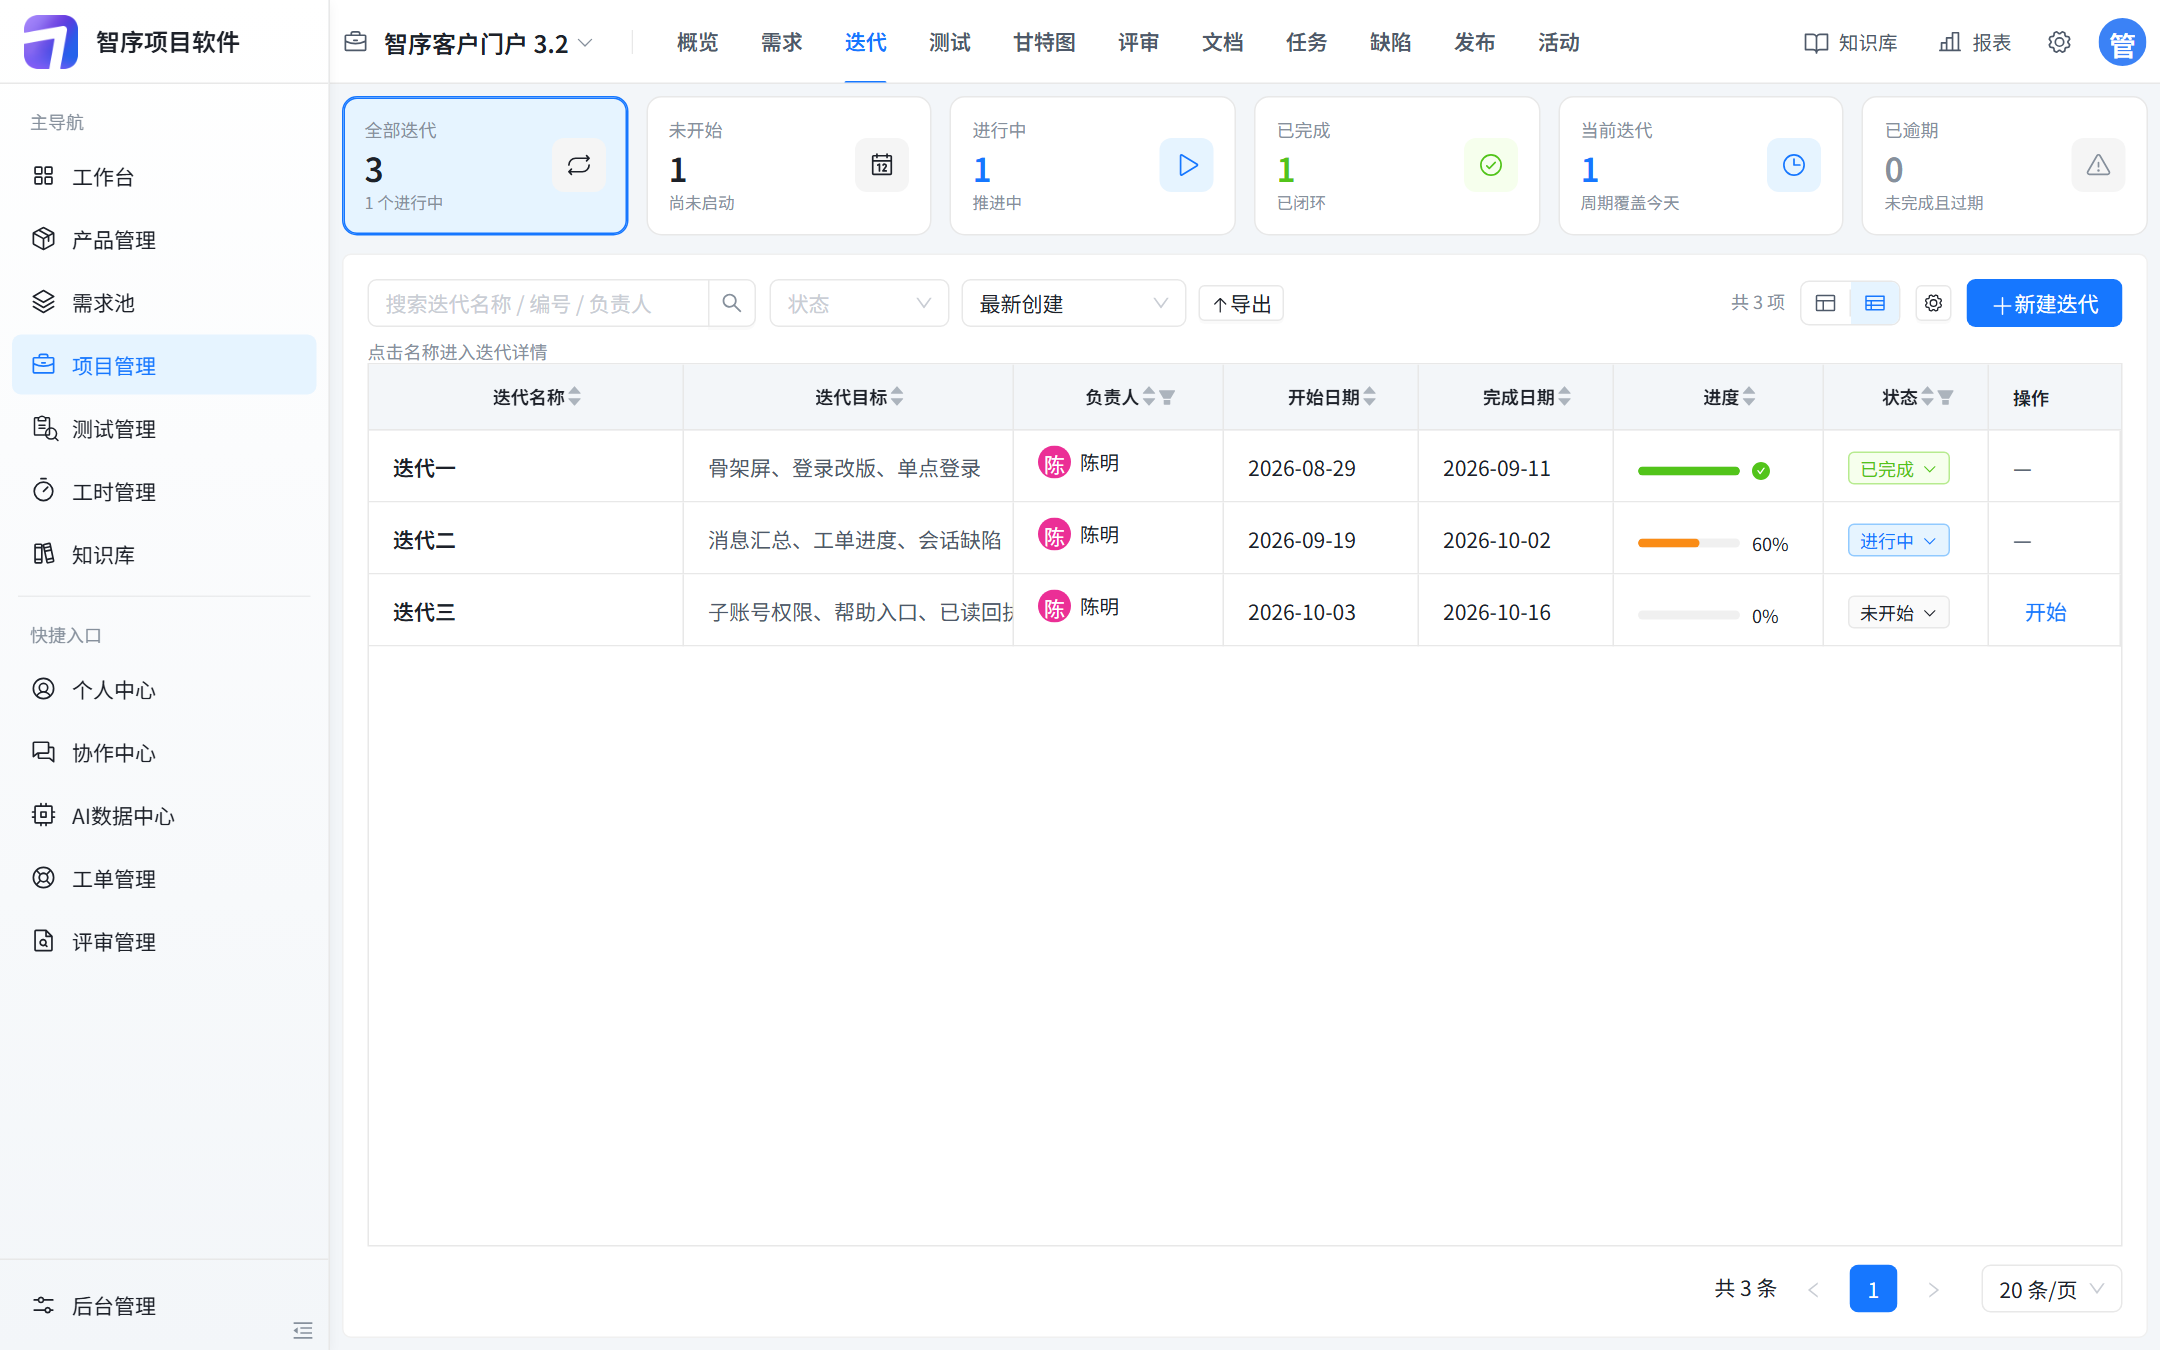Image resolution: width=2160 pixels, height=1350 pixels.
Task: Open 报表 in the top bar
Action: (x=1975, y=42)
